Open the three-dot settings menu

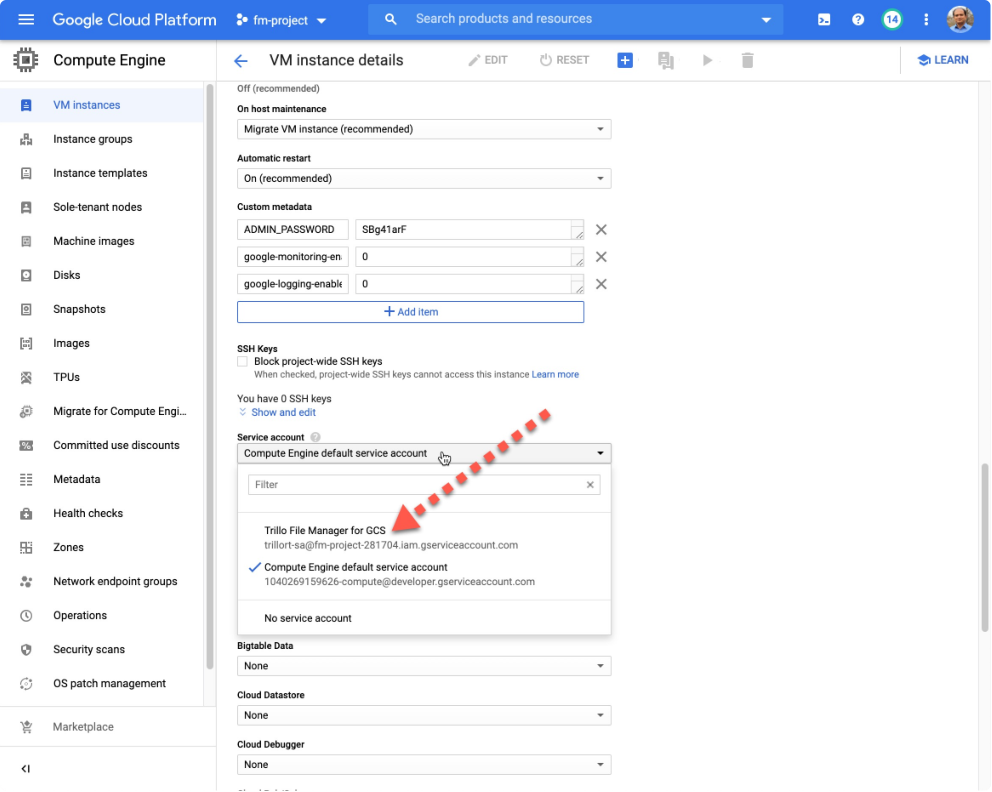click(926, 20)
